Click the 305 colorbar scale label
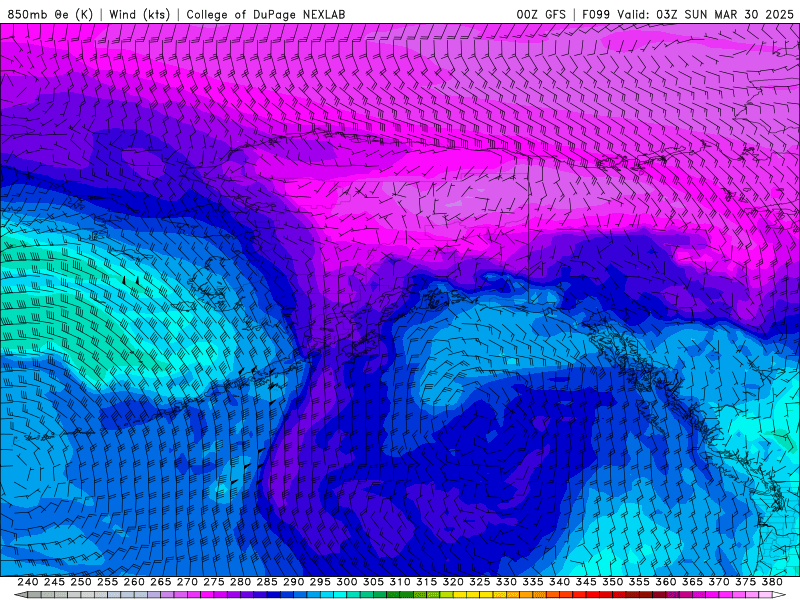This screenshot has width=800, height=600. [x=373, y=582]
